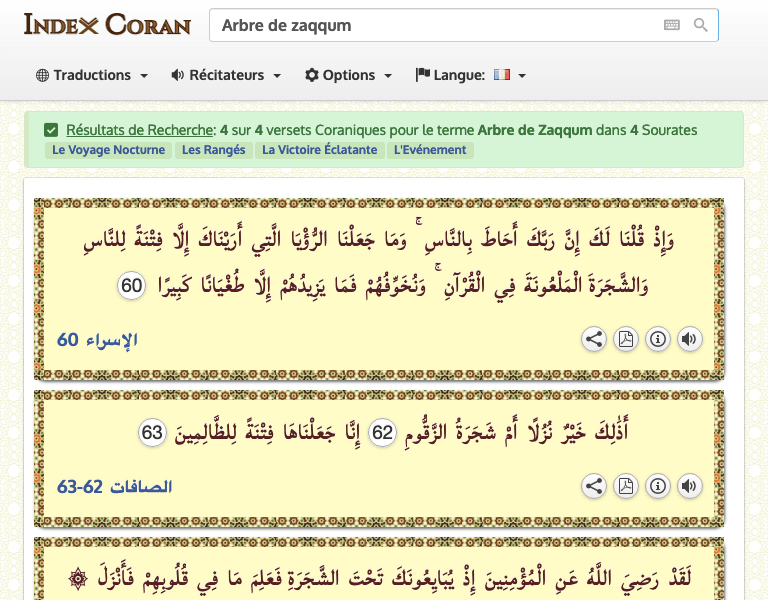
Task: Show info for verse Al-Isra 60
Action: [657, 339]
